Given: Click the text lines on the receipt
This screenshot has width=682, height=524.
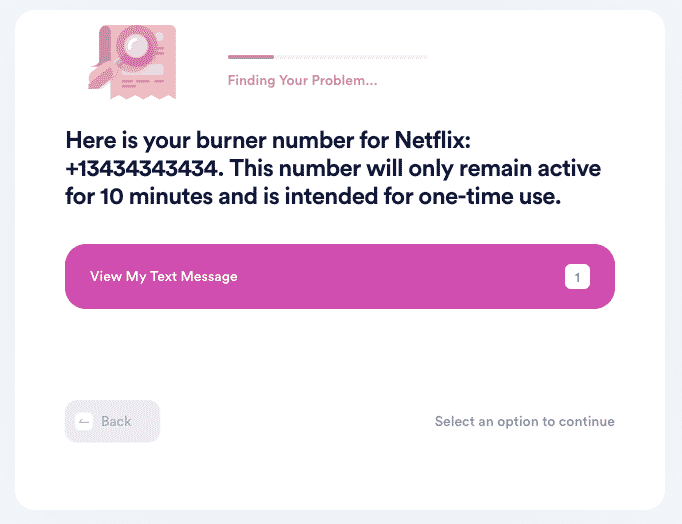Looking at the screenshot, I should [x=143, y=83].
